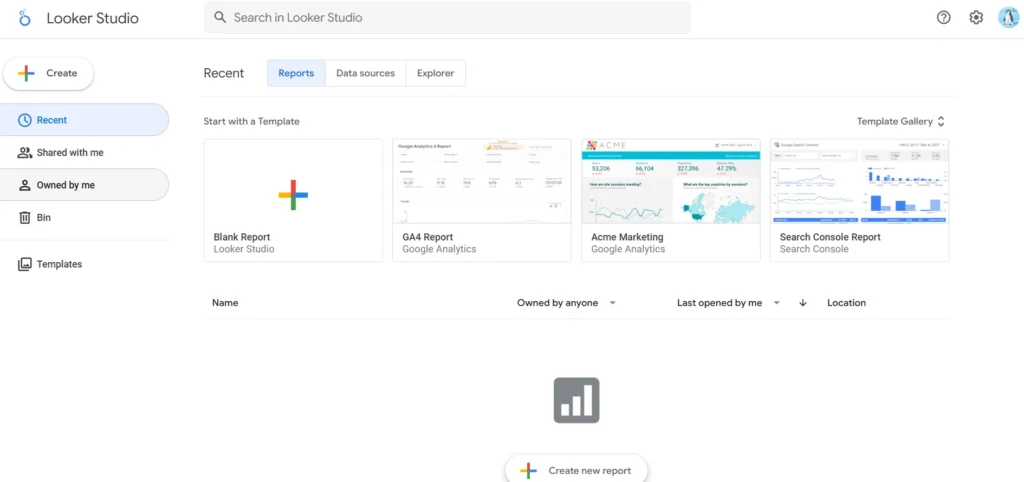This screenshot has width=1024, height=482.
Task: Click the Create new report button
Action: [x=576, y=470]
